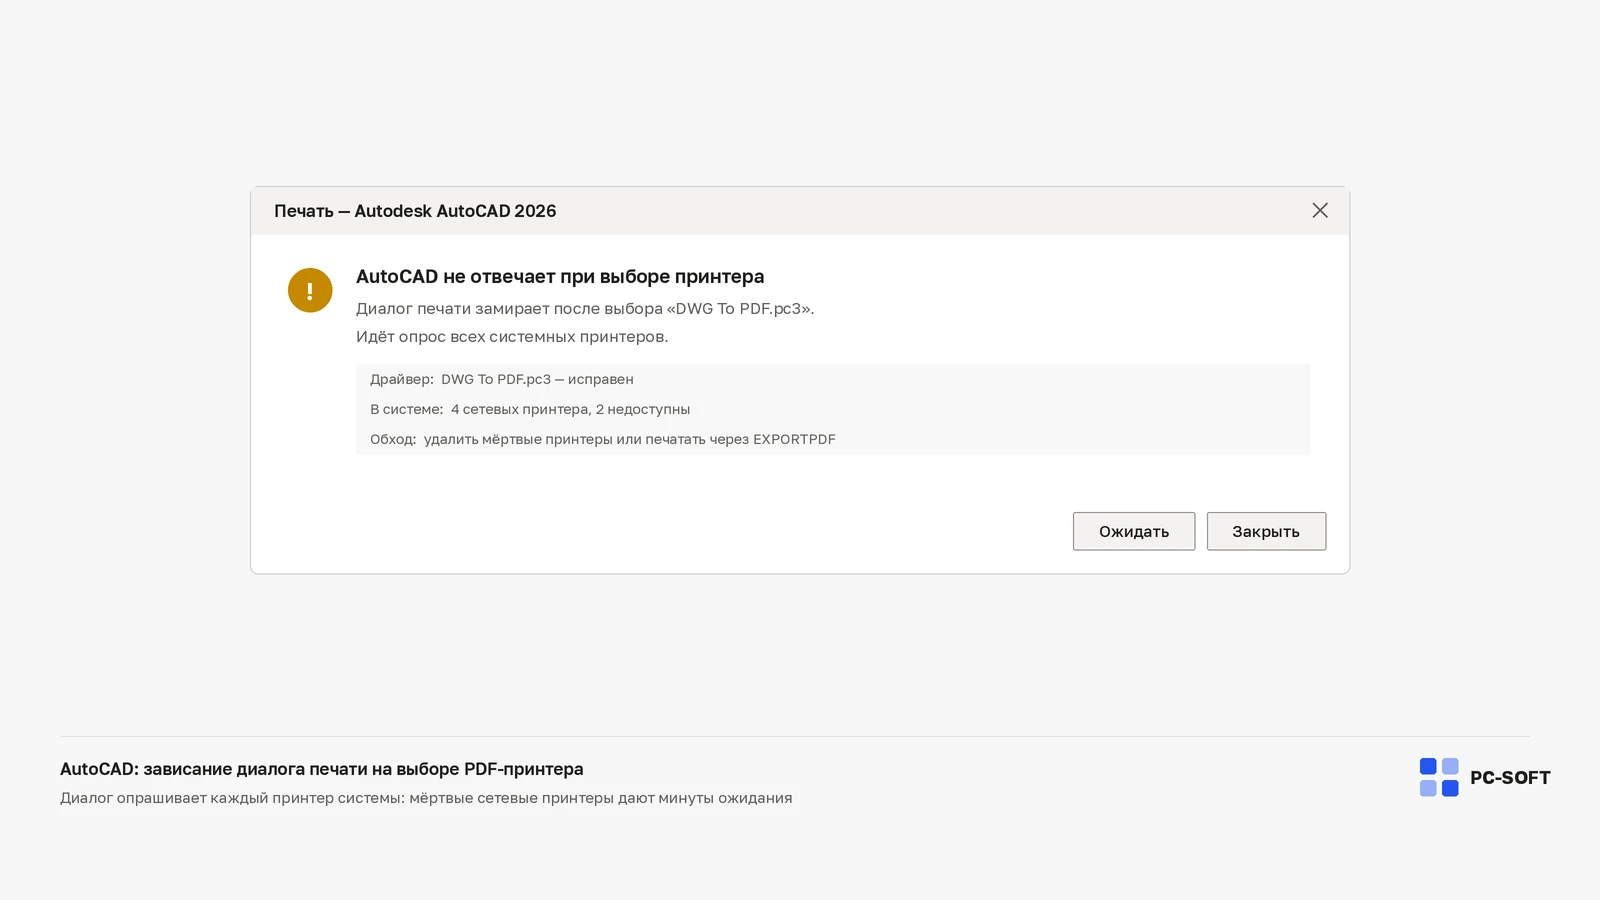Screen dimensions: 1600x900
Task: Click the Обход line about EXPORTPDF
Action: pyautogui.click(x=603, y=439)
